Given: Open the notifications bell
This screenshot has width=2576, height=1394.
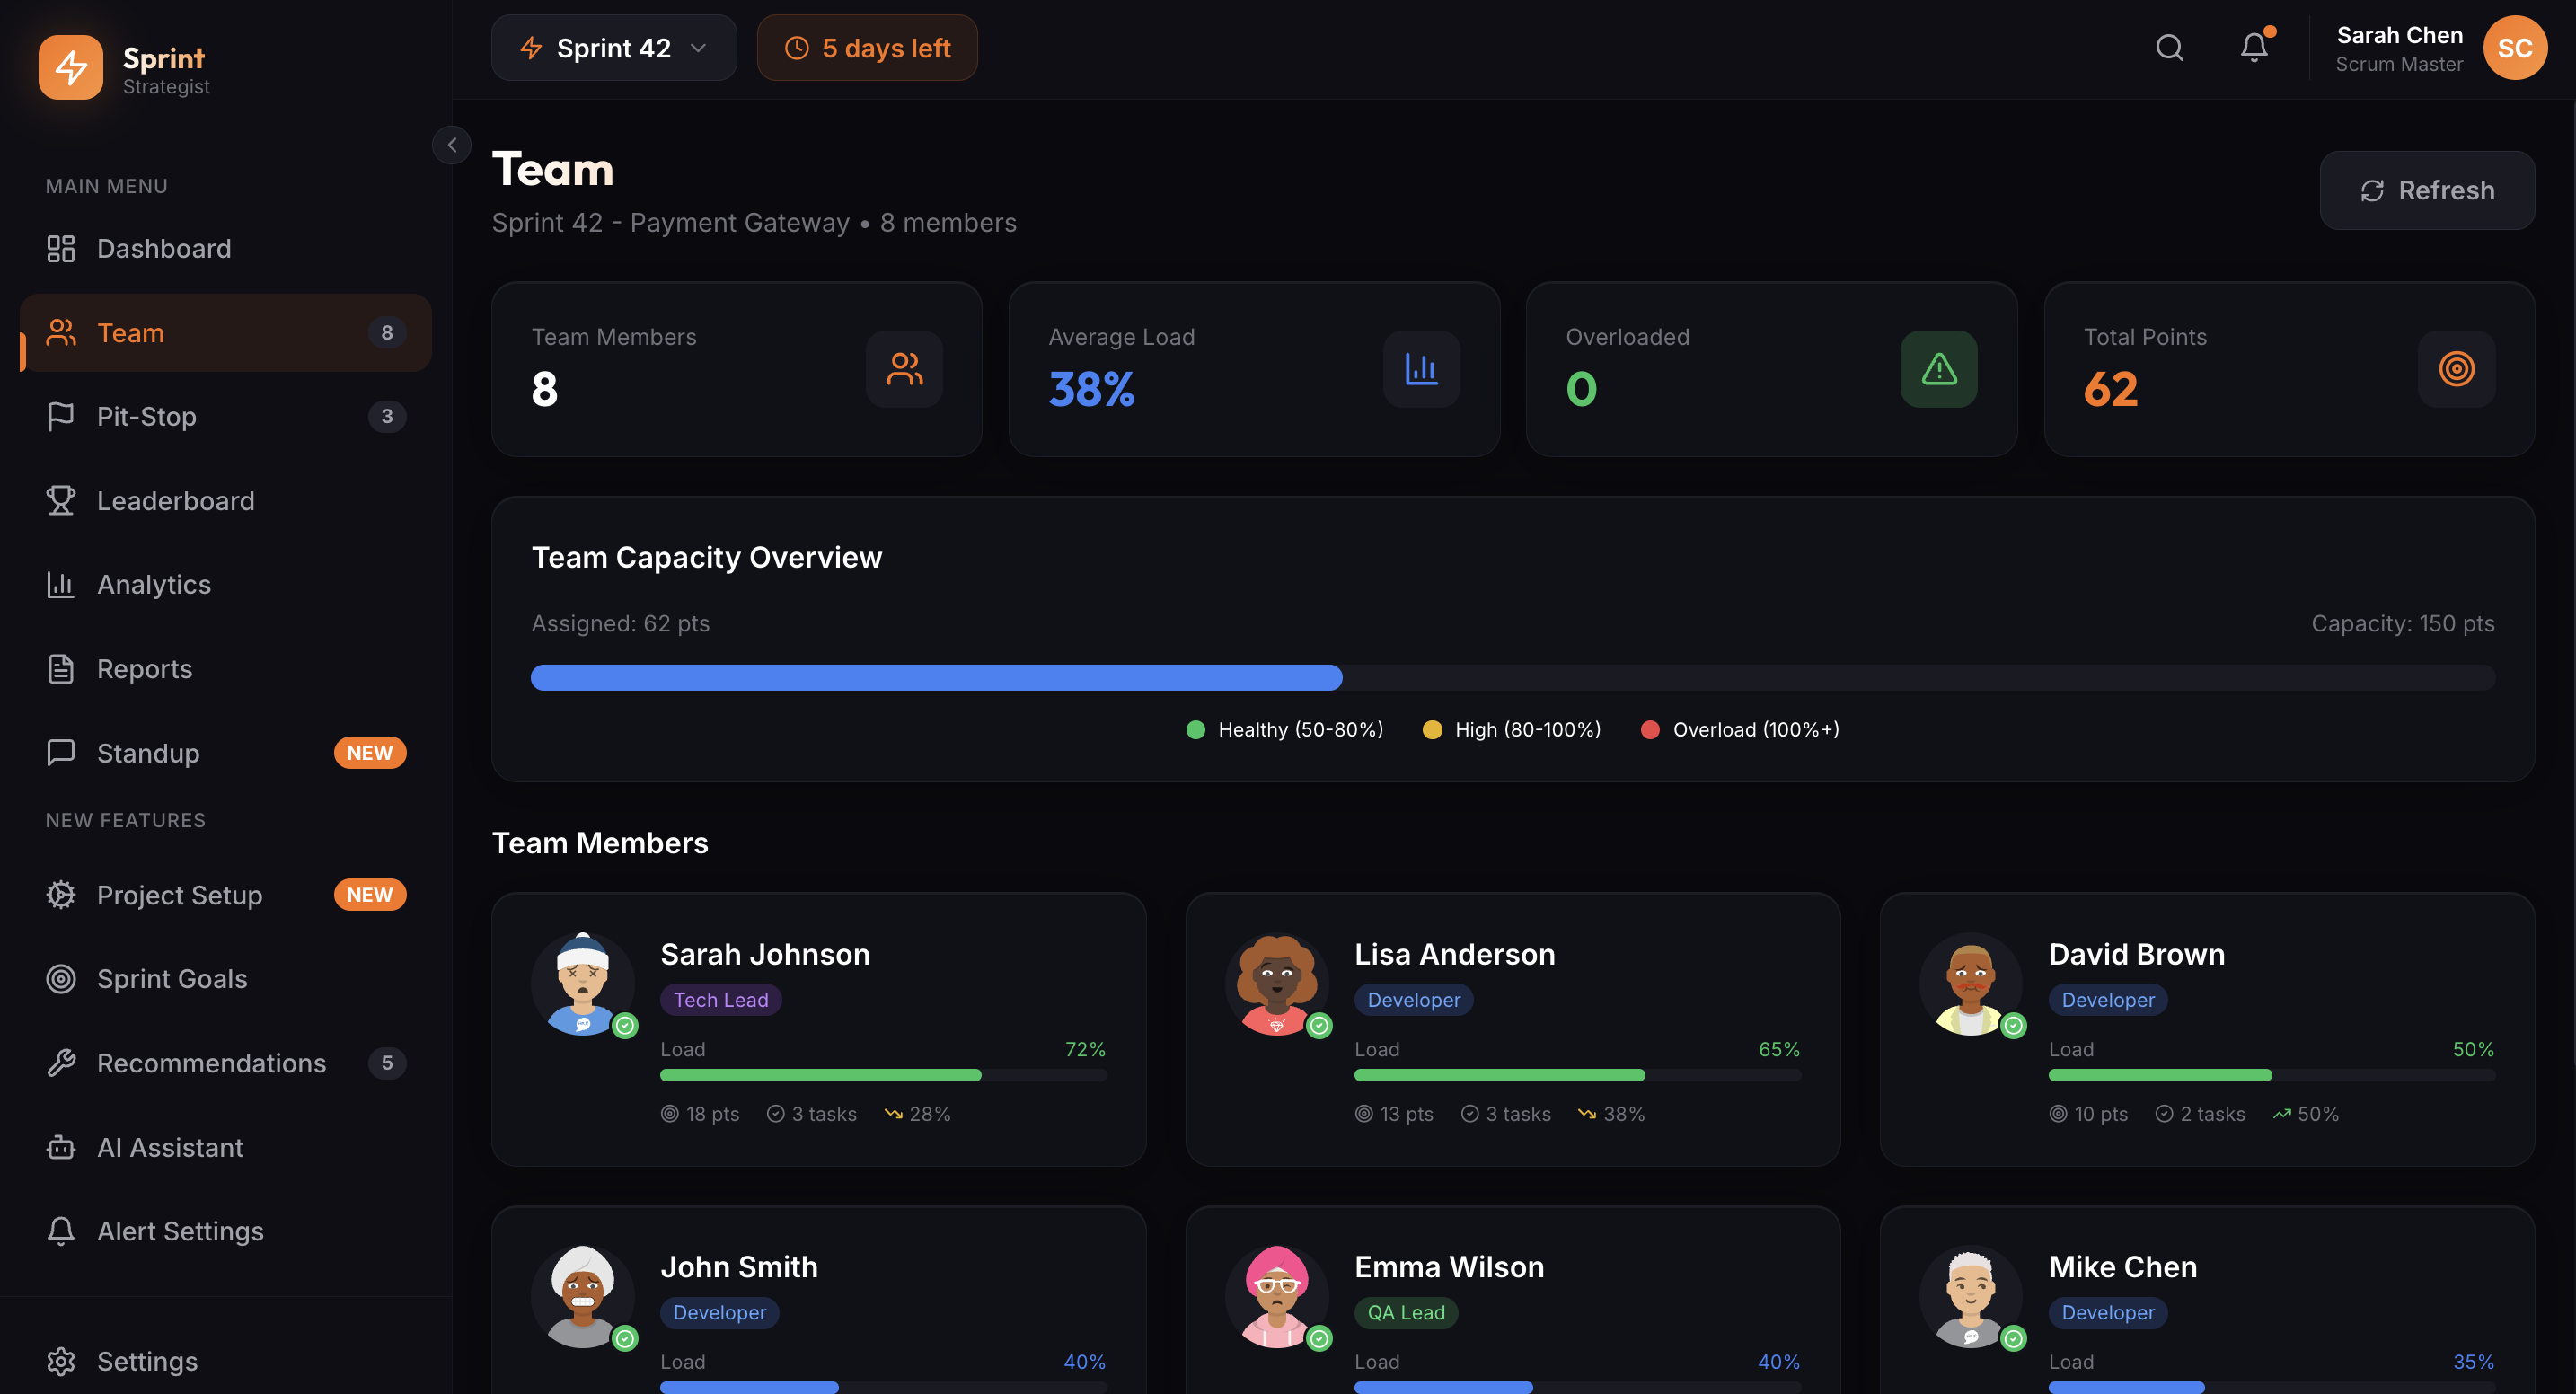Looking at the screenshot, I should (2253, 48).
